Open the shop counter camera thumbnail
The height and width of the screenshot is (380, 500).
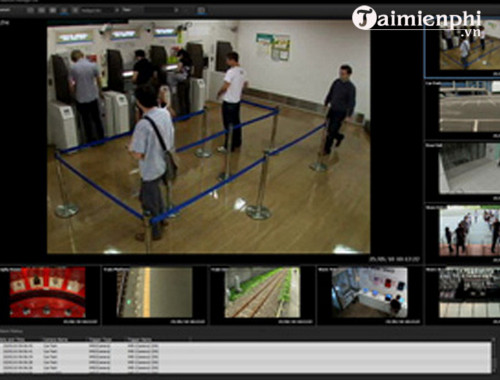(x=369, y=292)
